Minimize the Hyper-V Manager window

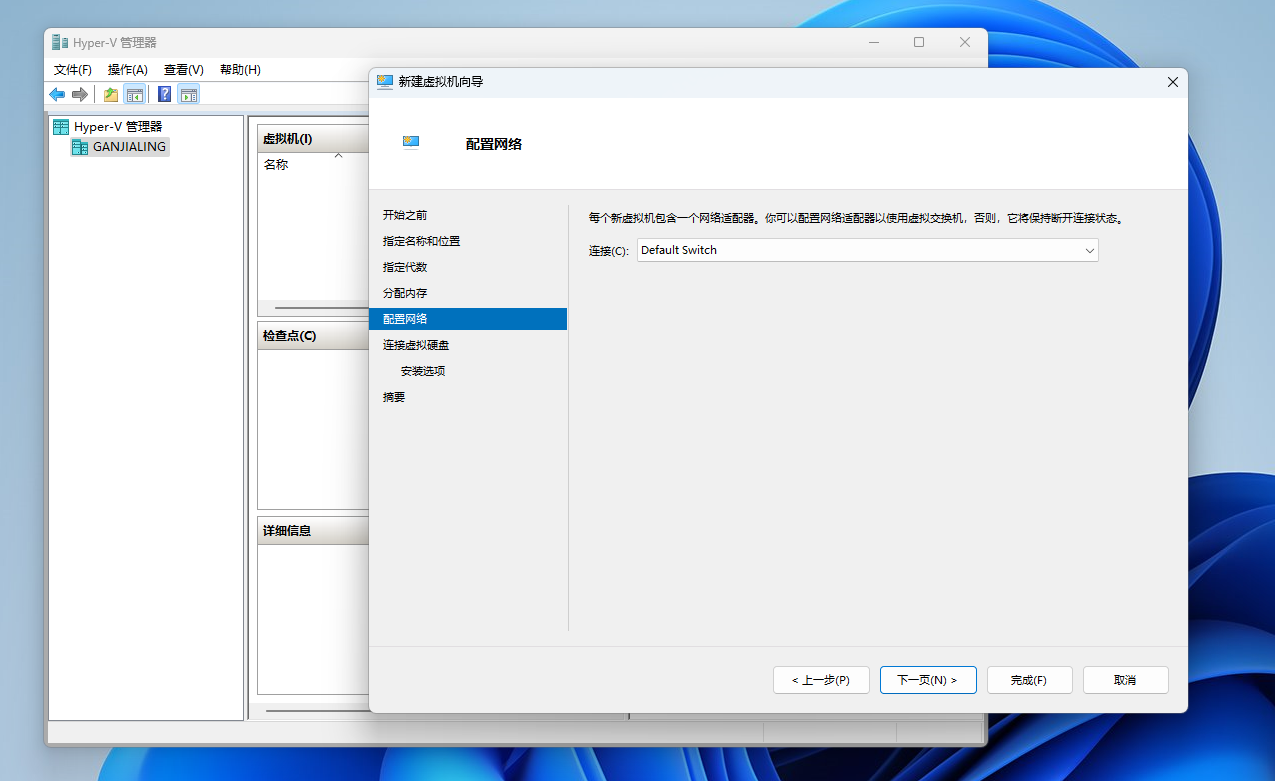pyautogui.click(x=873, y=42)
